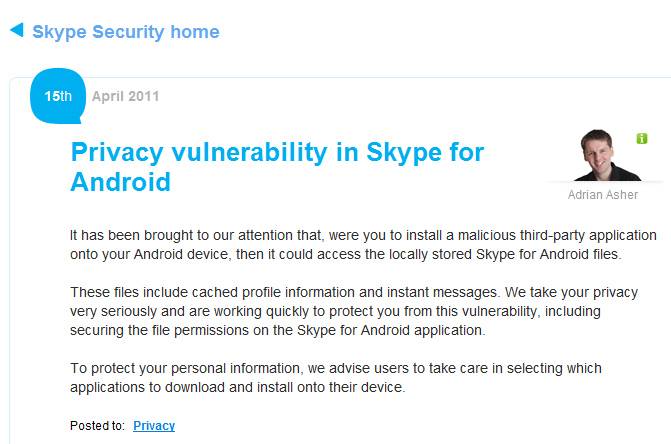The height and width of the screenshot is (444, 671).
Task: Click the phrase 'We take your privacy'
Action: click(571, 292)
